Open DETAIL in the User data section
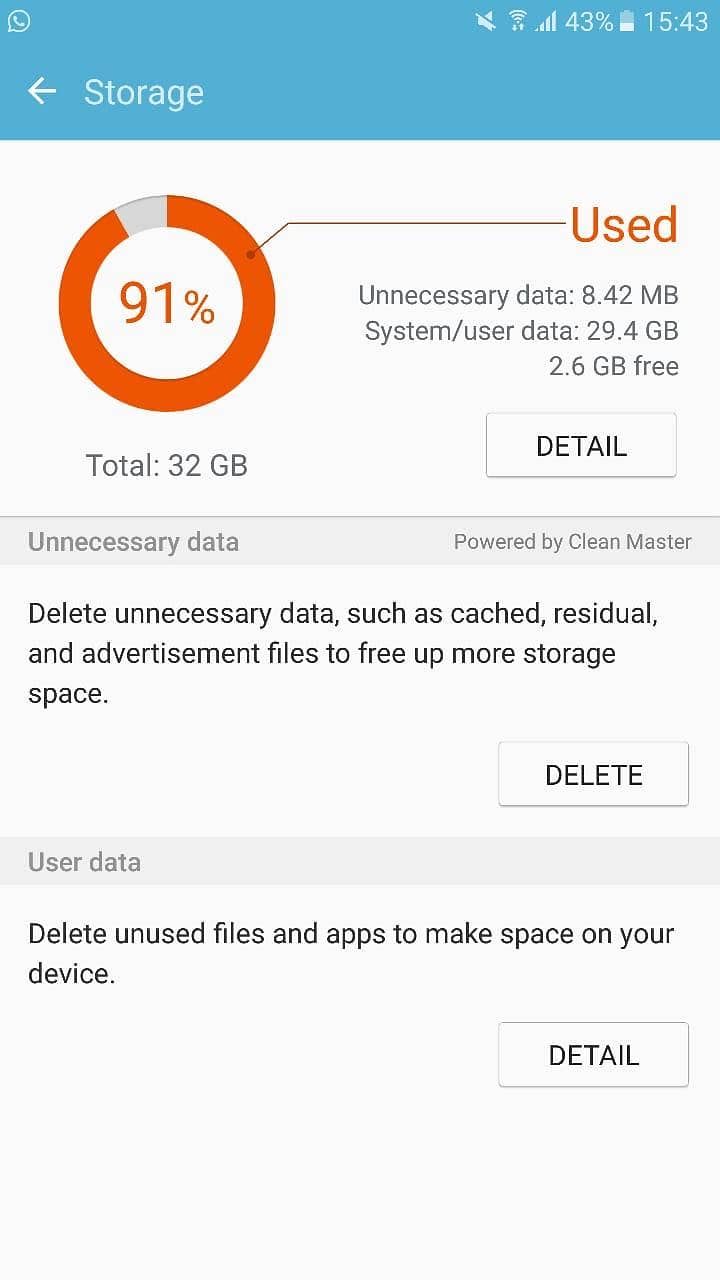The height and width of the screenshot is (1280, 720). pyautogui.click(x=593, y=1055)
